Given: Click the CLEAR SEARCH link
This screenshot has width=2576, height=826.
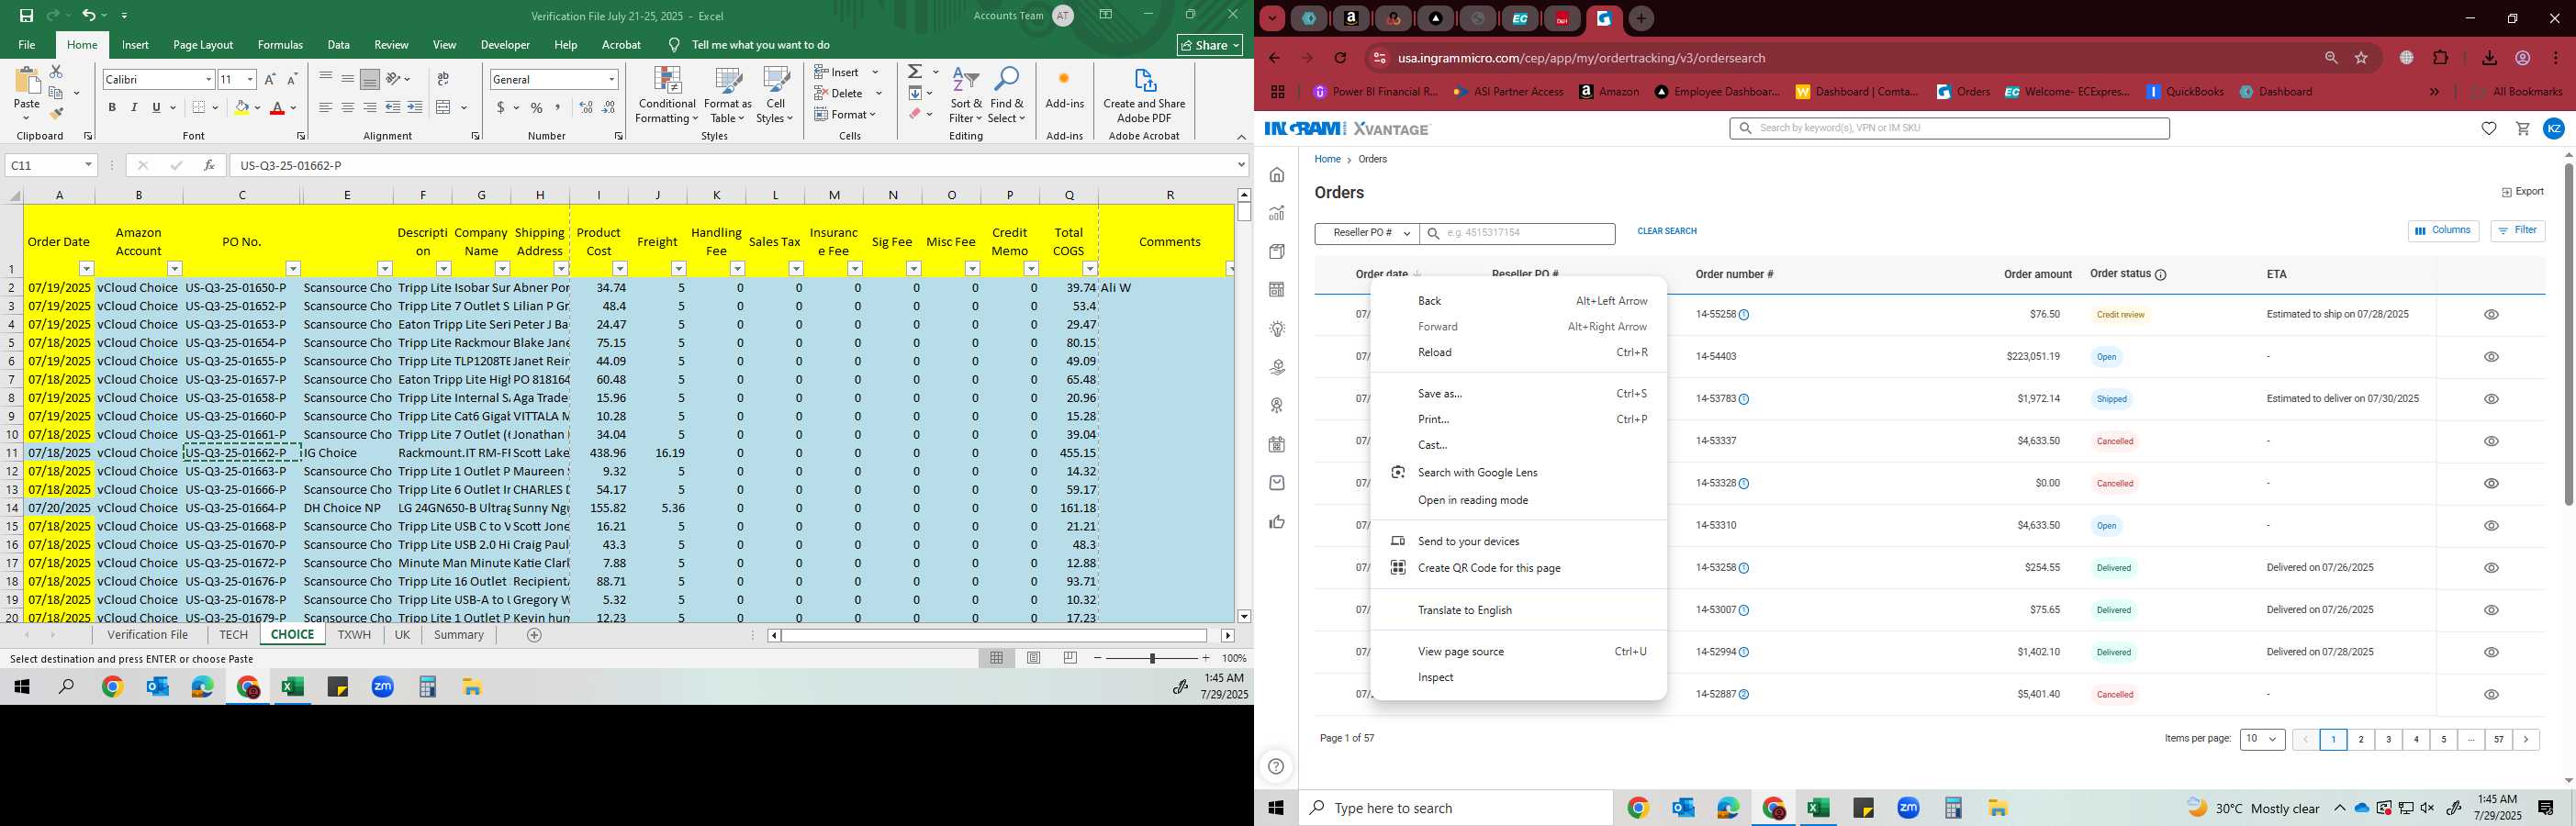Looking at the screenshot, I should (x=1667, y=231).
